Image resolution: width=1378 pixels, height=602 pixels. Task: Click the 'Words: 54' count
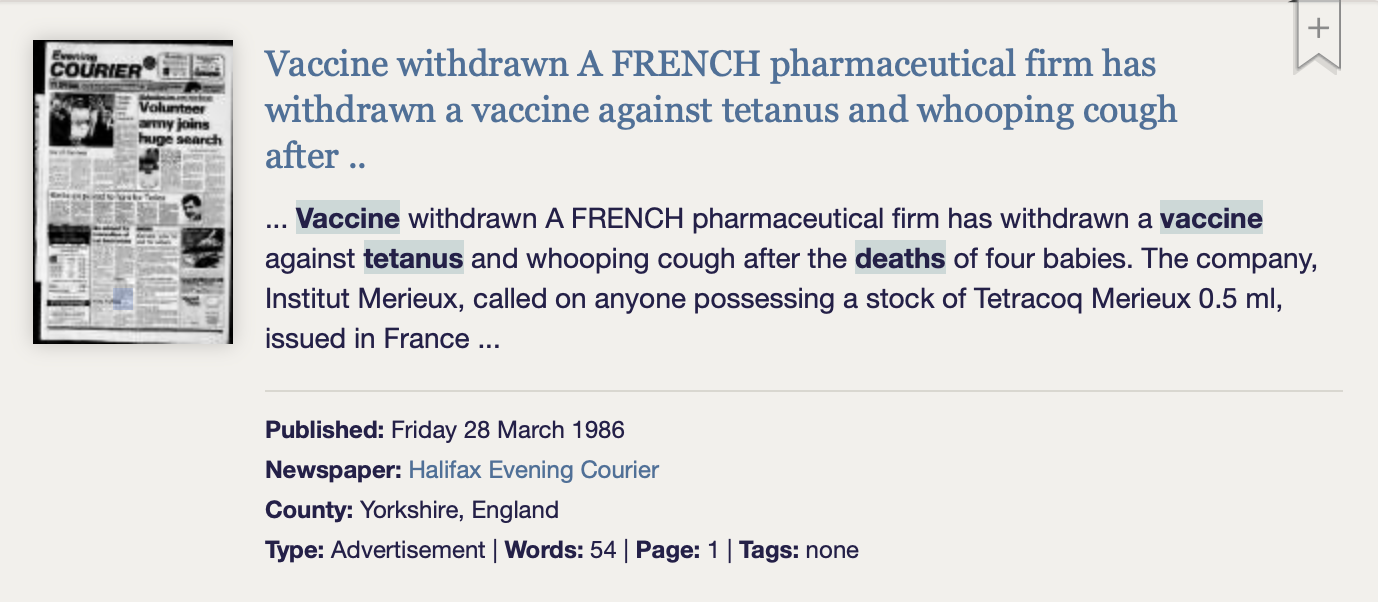pos(560,550)
